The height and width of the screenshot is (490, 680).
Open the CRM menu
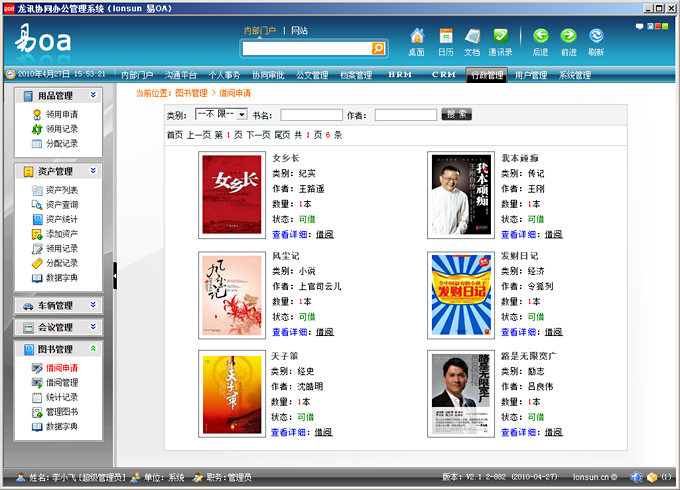(444, 75)
